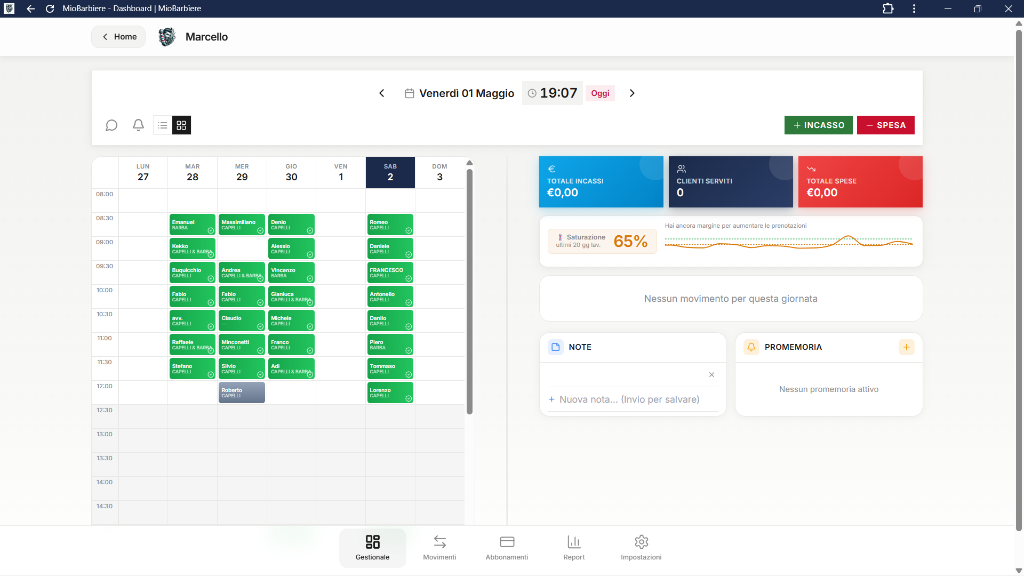Go to the previous day arrow

[x=382, y=93]
